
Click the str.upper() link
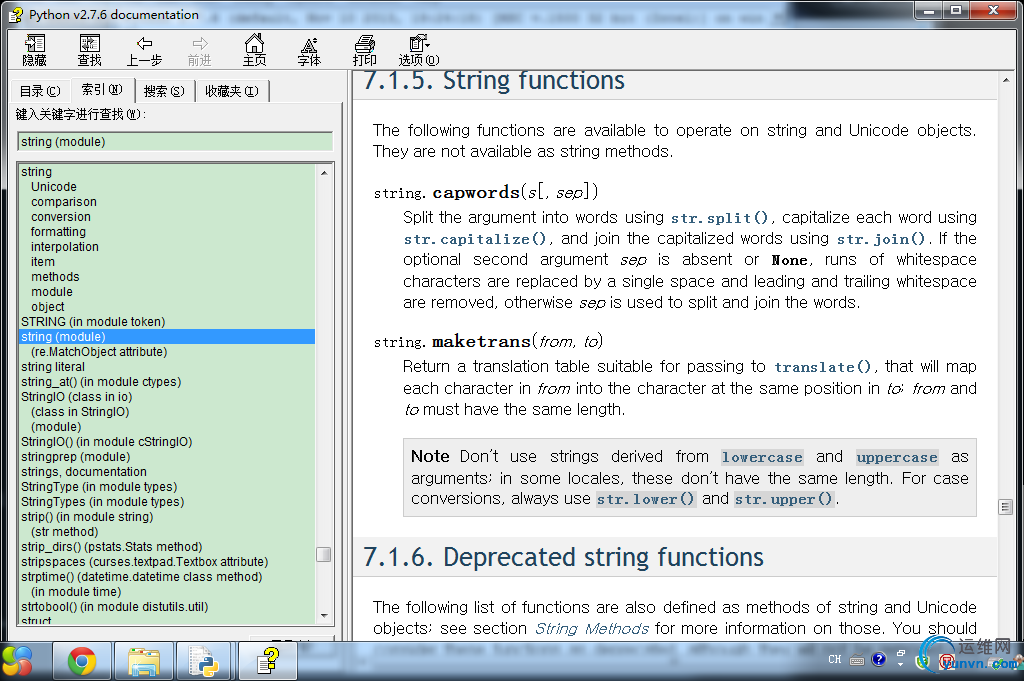click(784, 499)
